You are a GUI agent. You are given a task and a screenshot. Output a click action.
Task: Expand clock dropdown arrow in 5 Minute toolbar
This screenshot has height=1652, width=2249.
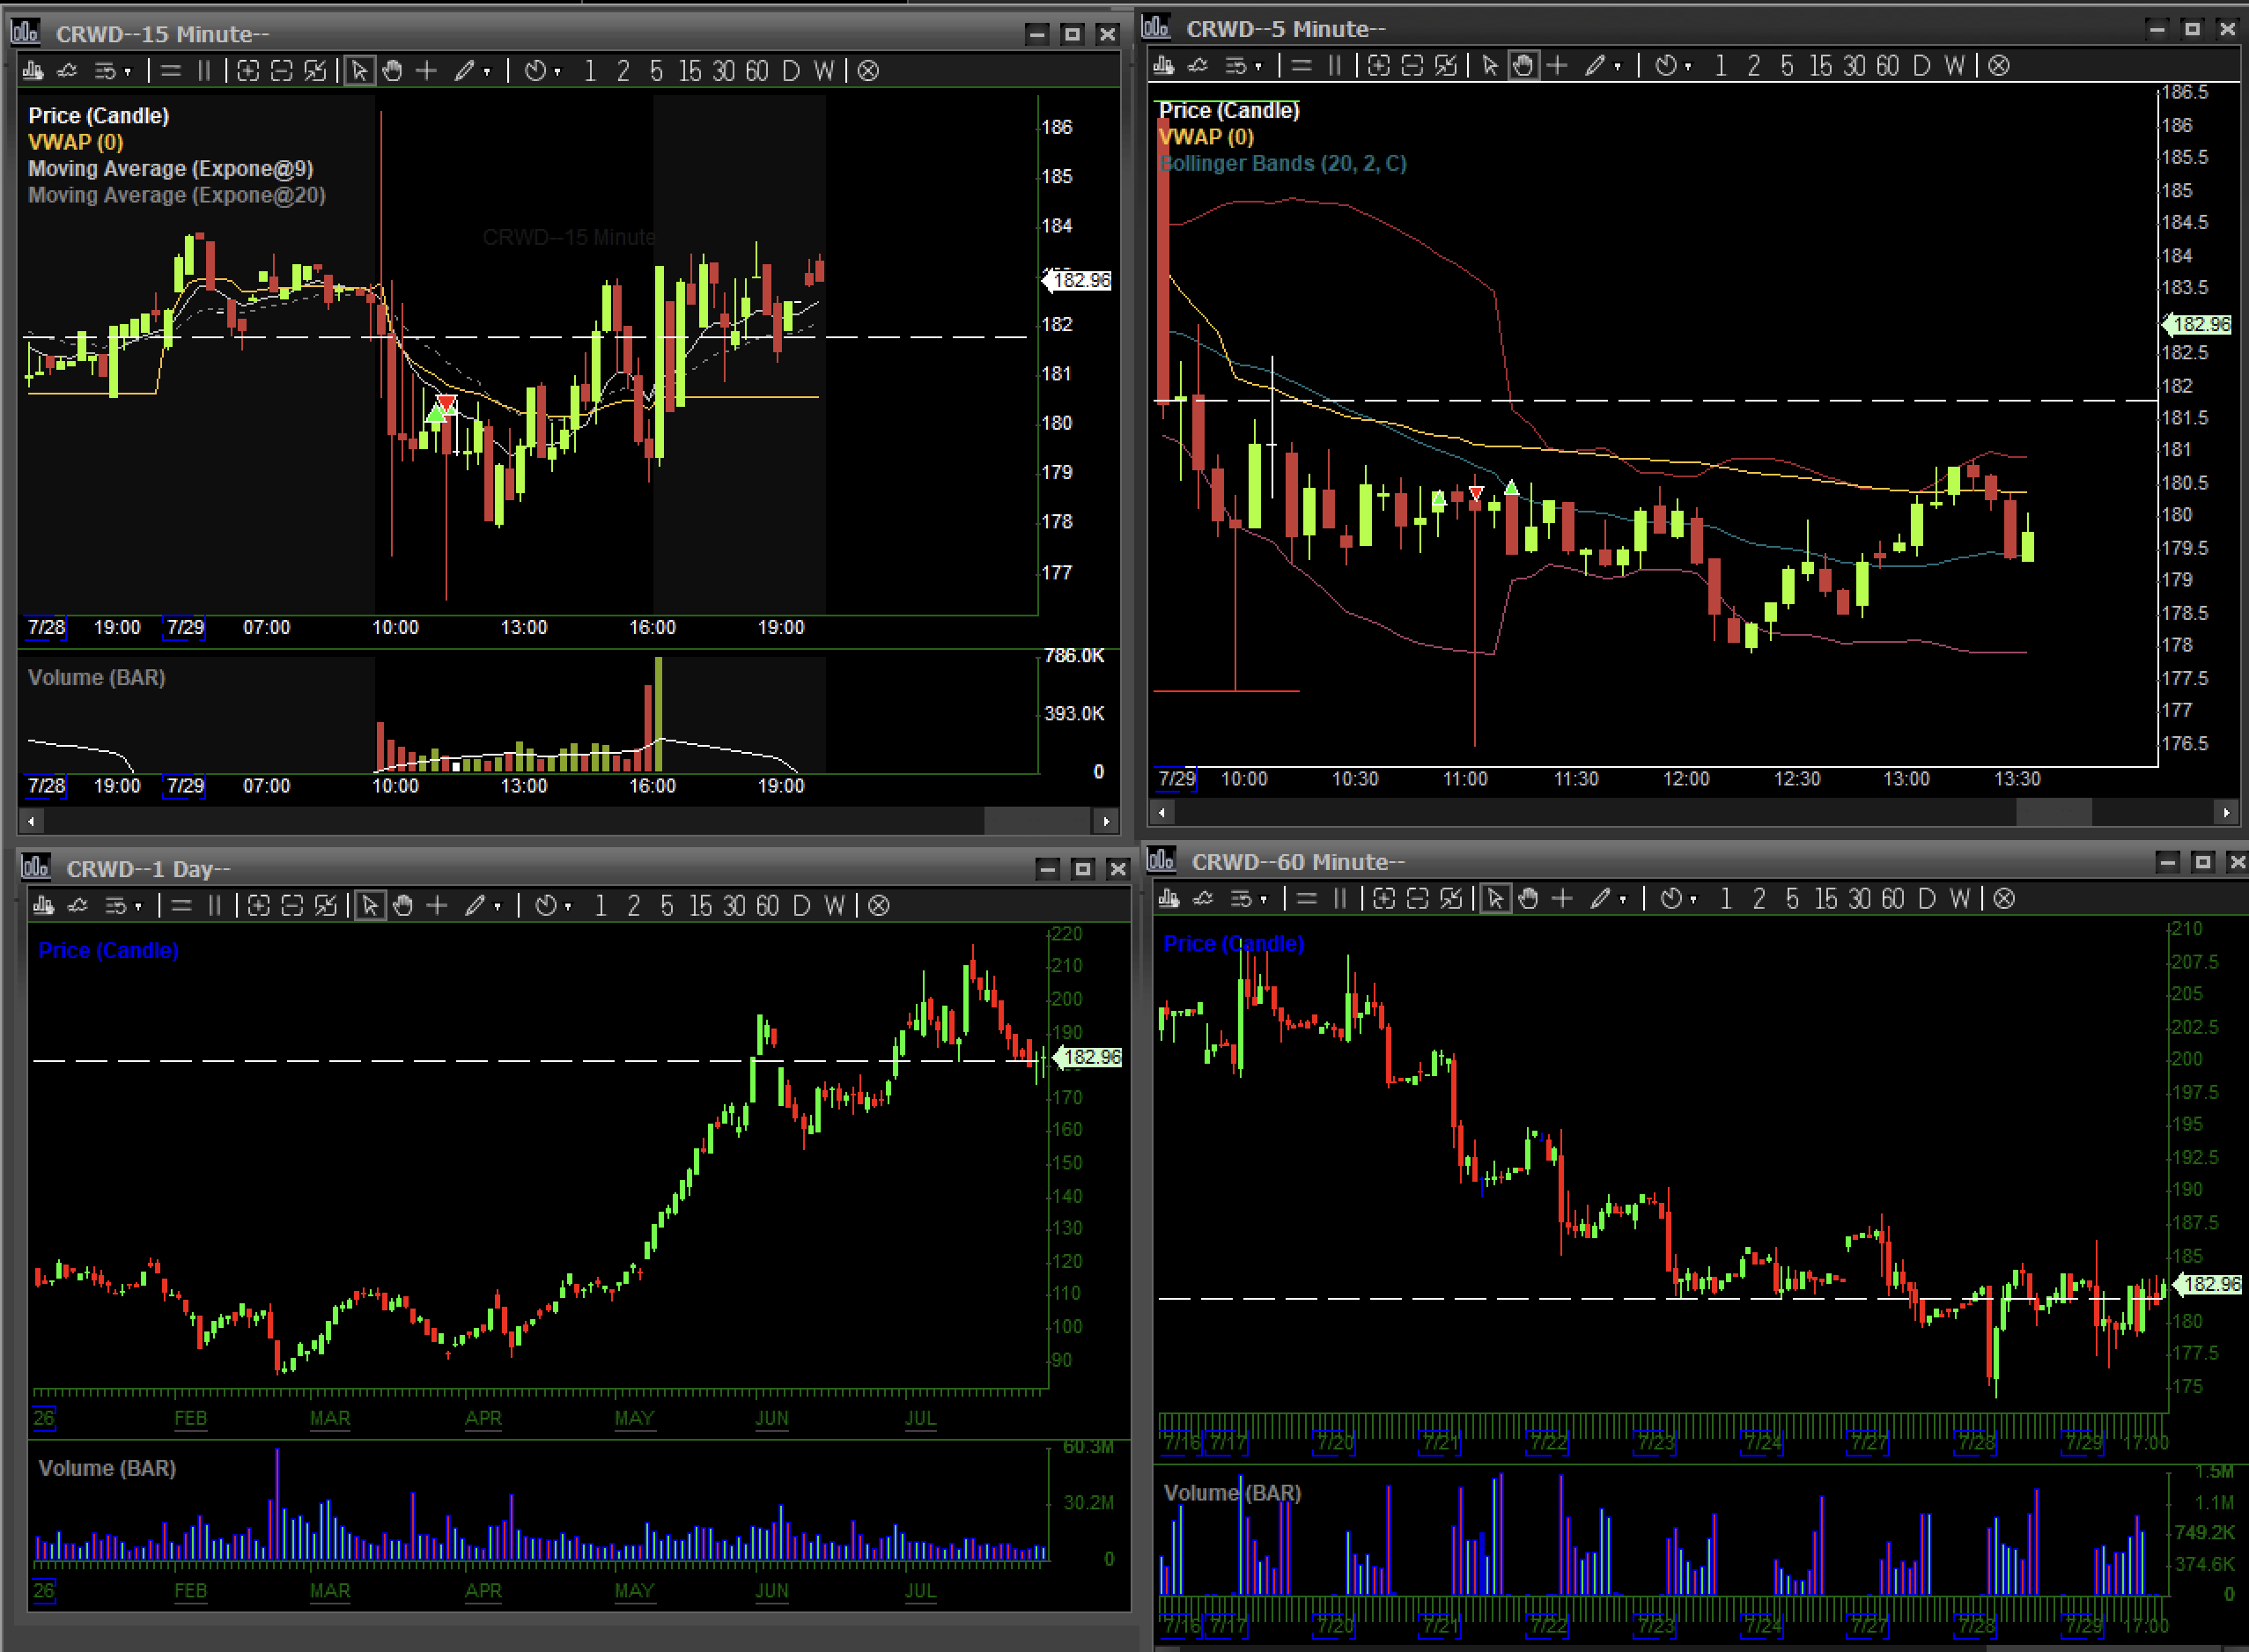(x=1688, y=67)
